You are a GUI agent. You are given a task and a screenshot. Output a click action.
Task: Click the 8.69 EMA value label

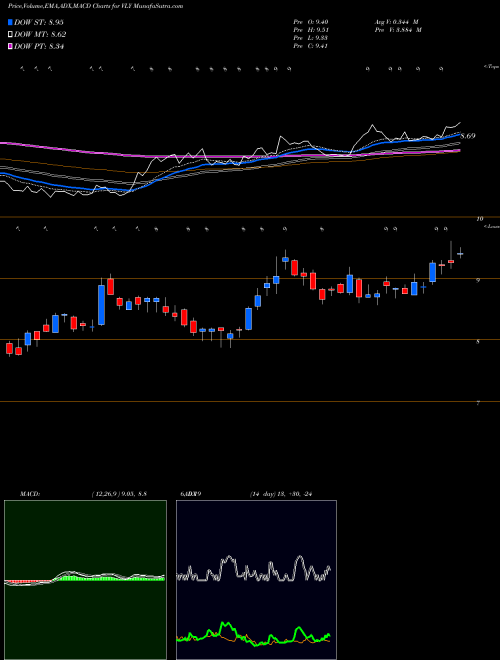468,136
